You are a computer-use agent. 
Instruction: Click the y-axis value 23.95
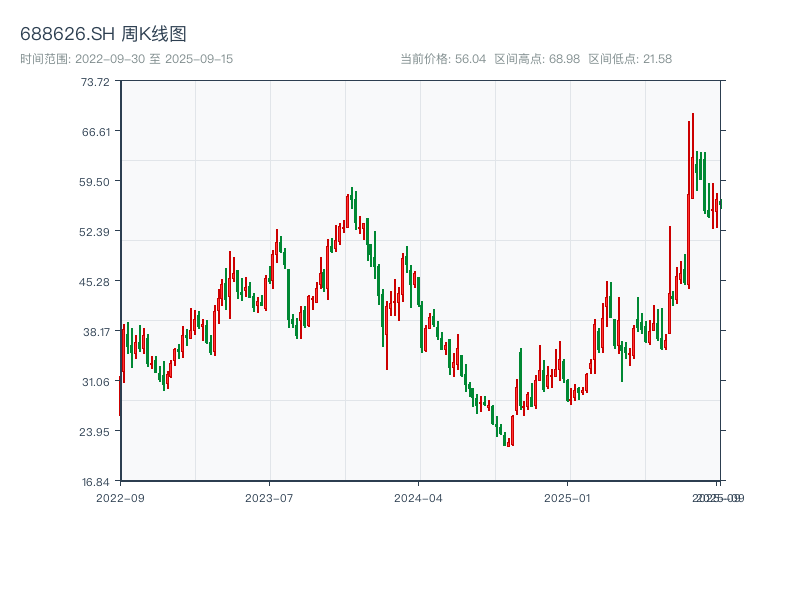coord(94,432)
